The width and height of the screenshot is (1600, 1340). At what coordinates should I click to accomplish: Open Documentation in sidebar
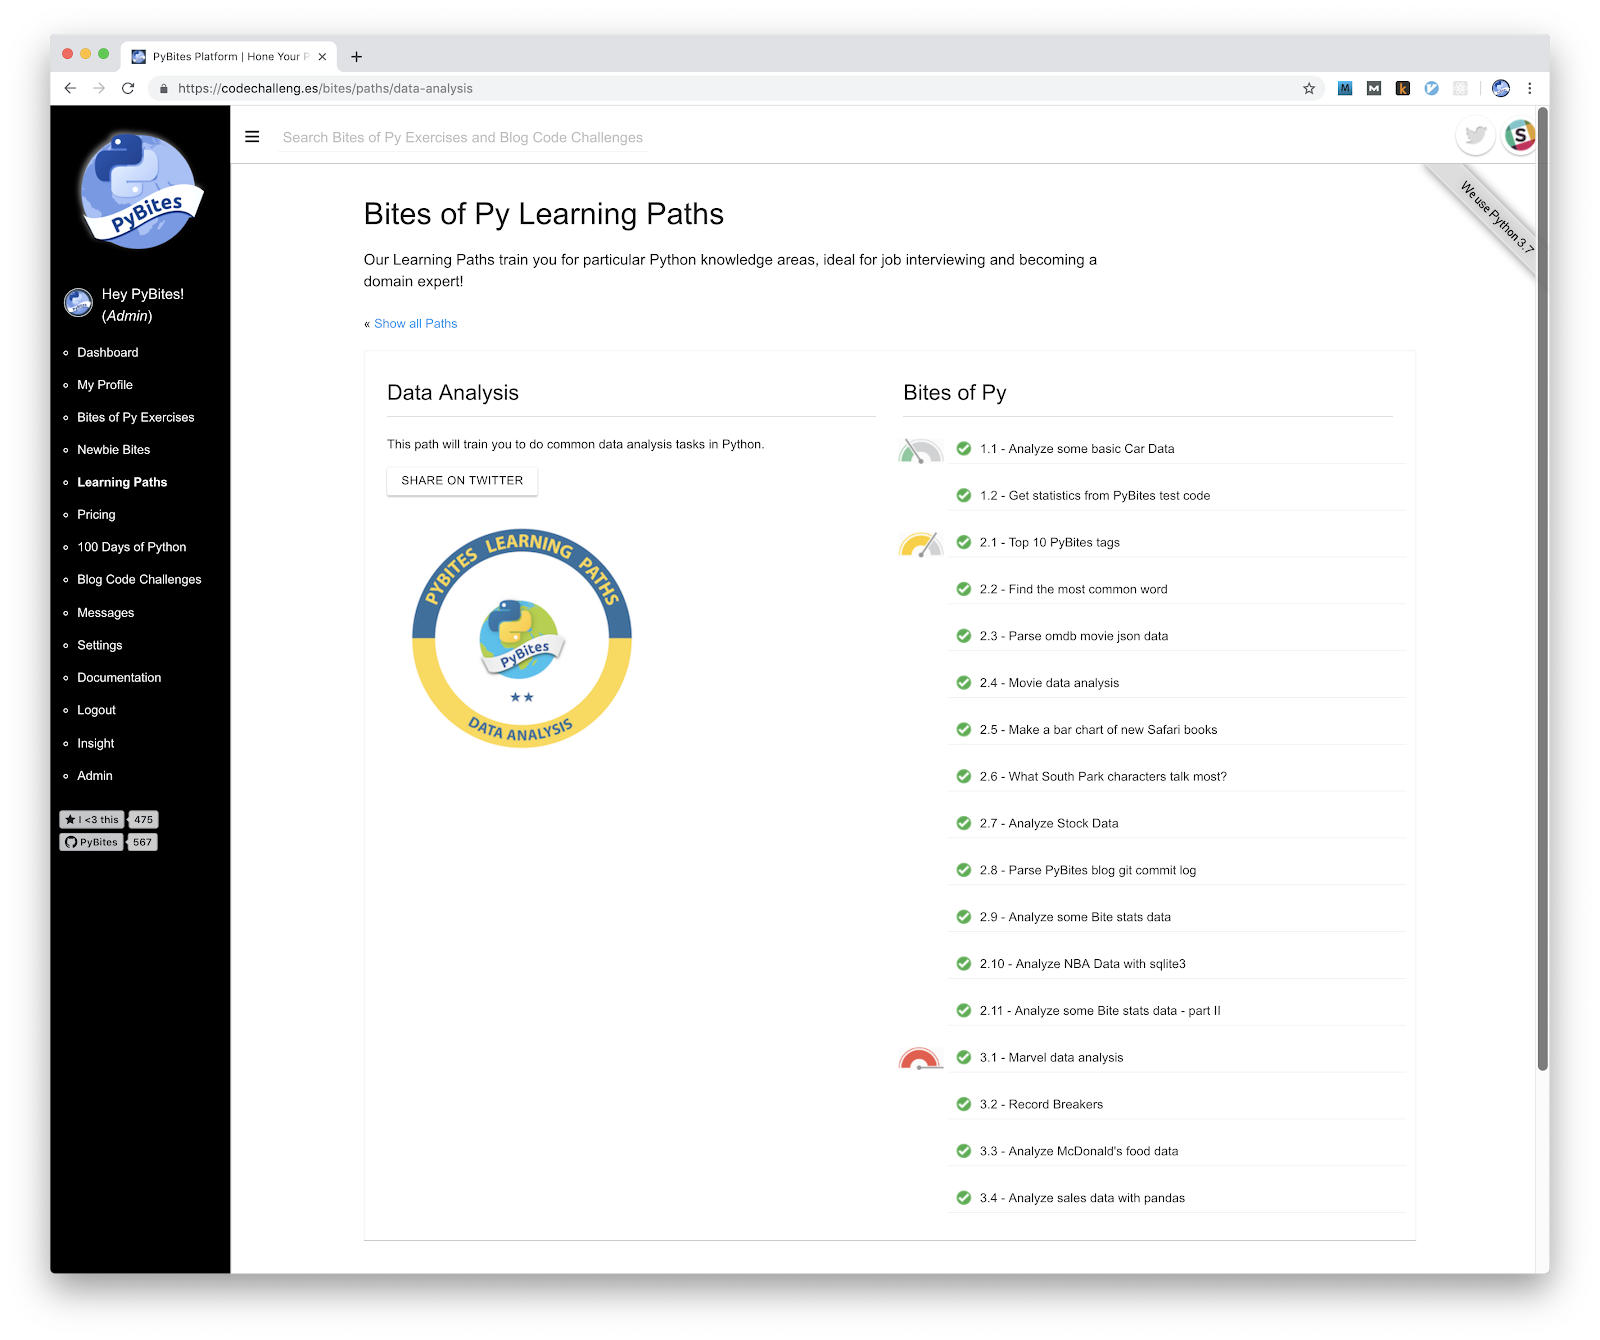pyautogui.click(x=119, y=677)
